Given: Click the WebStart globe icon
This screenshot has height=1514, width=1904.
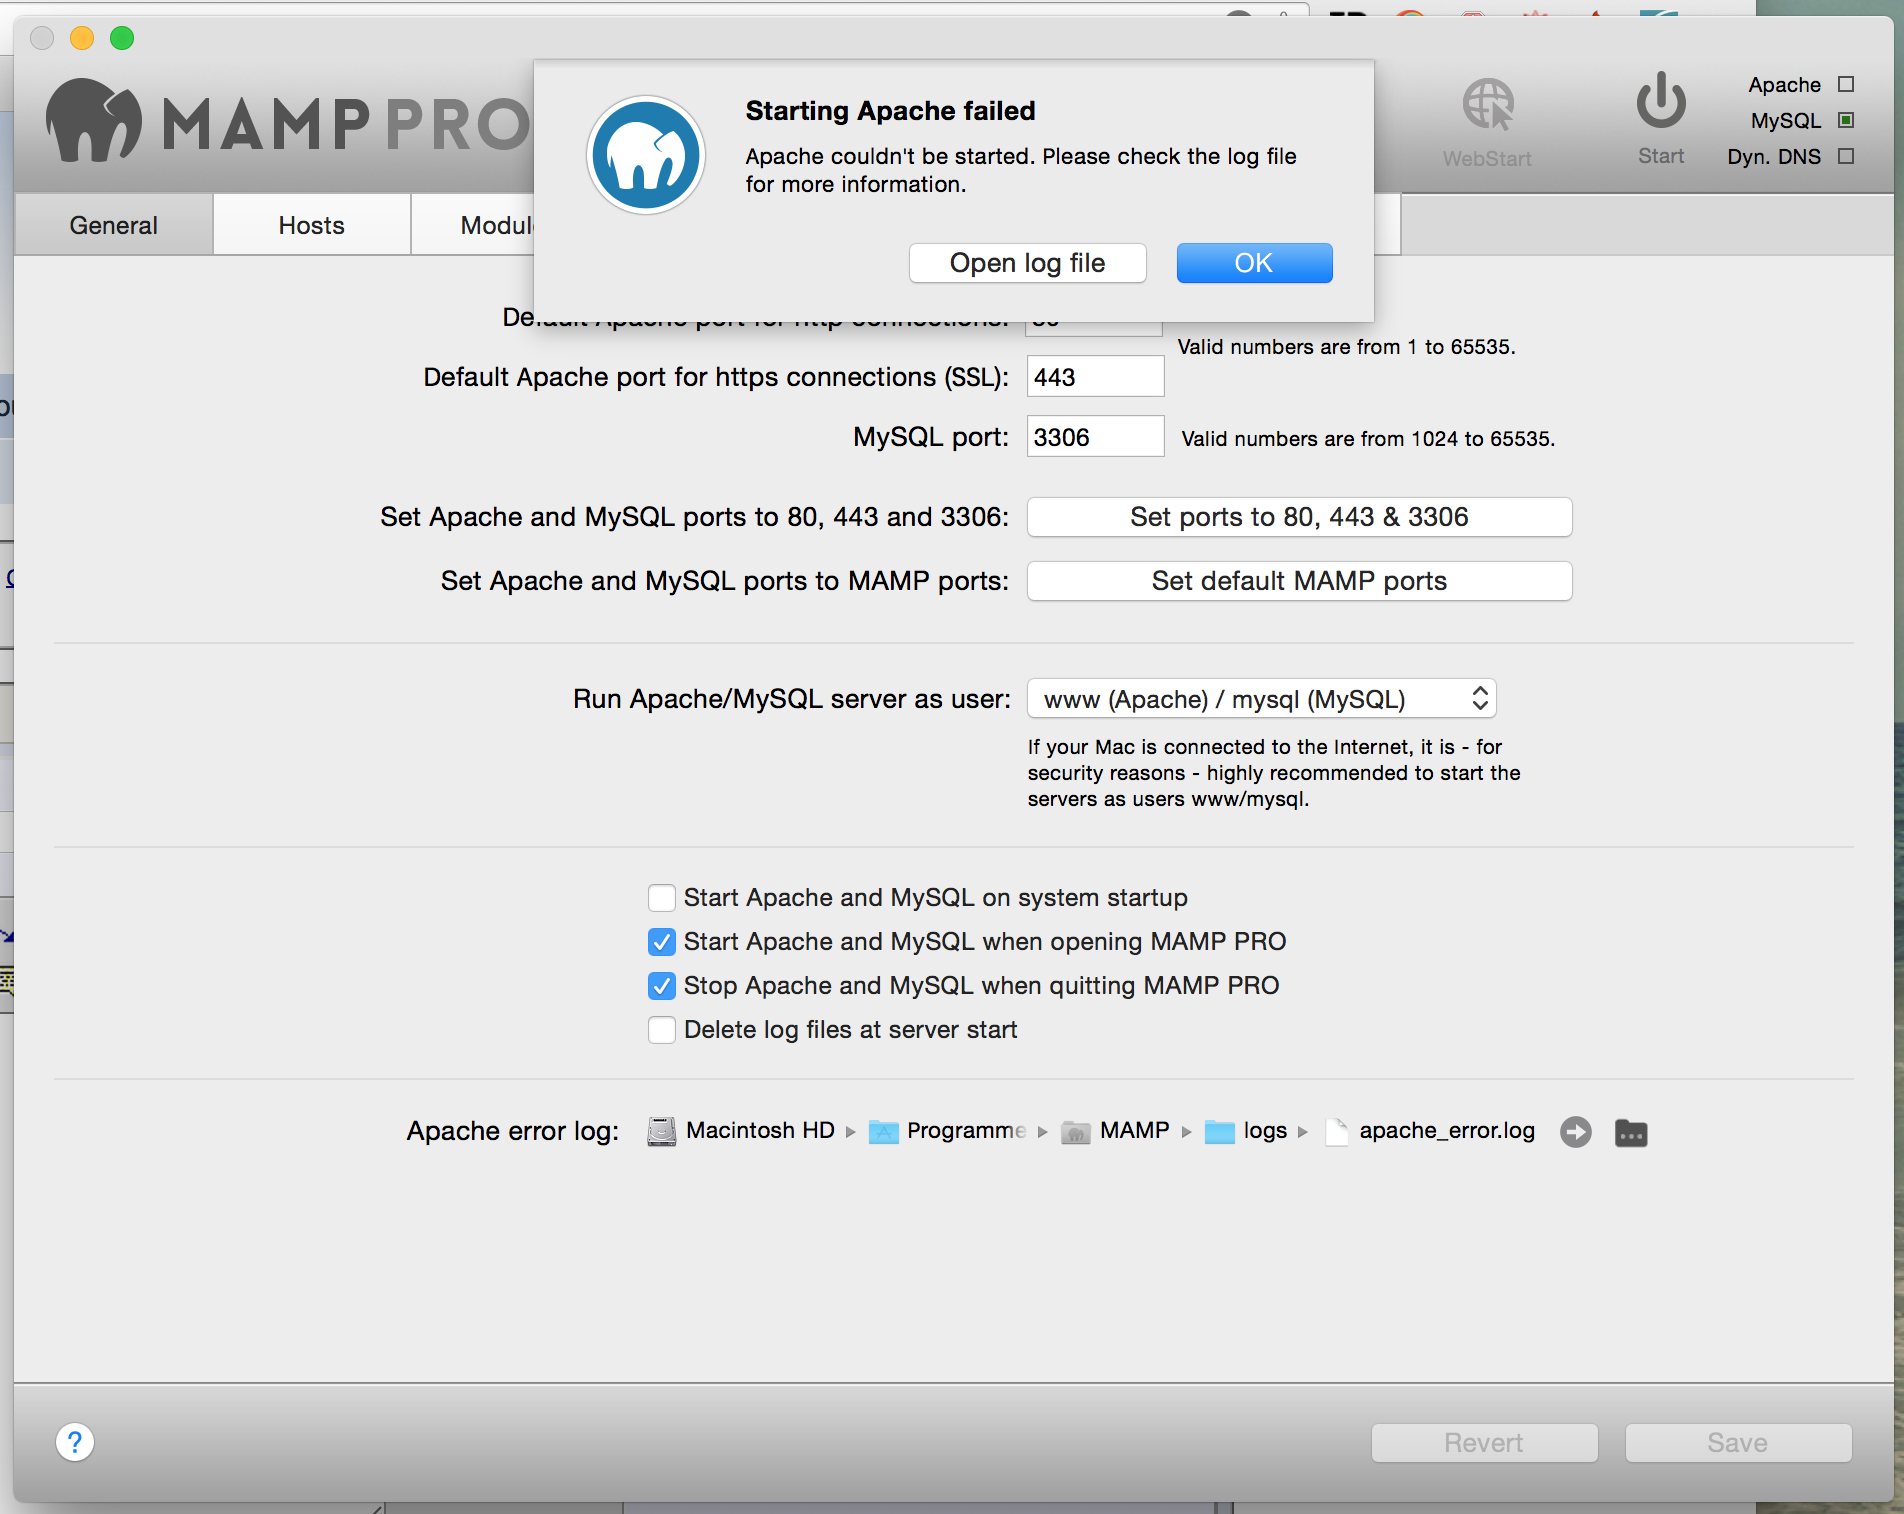Looking at the screenshot, I should tap(1488, 105).
